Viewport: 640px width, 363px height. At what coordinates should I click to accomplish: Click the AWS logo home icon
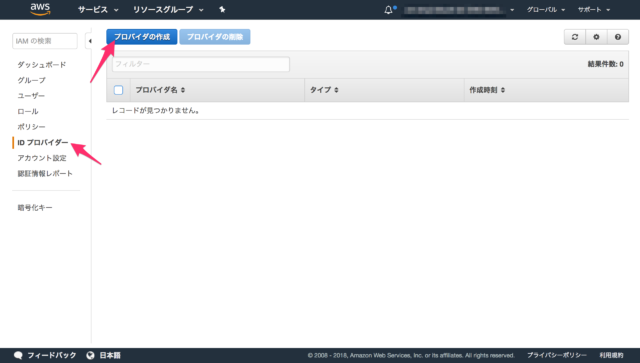pyautogui.click(x=40, y=9)
